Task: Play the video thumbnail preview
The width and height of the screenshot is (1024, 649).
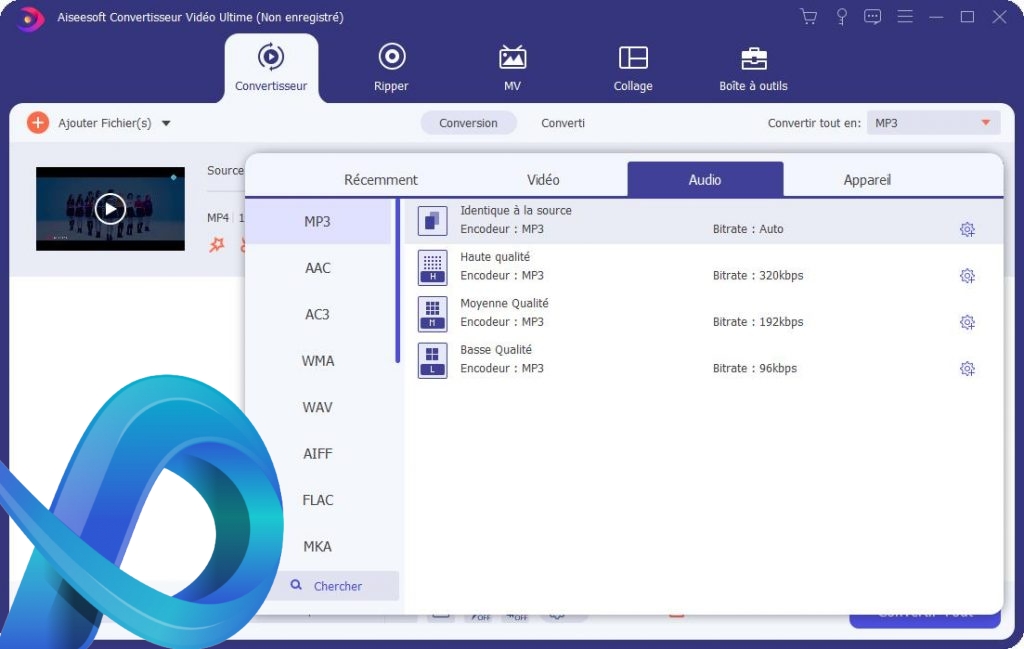Action: (x=110, y=209)
